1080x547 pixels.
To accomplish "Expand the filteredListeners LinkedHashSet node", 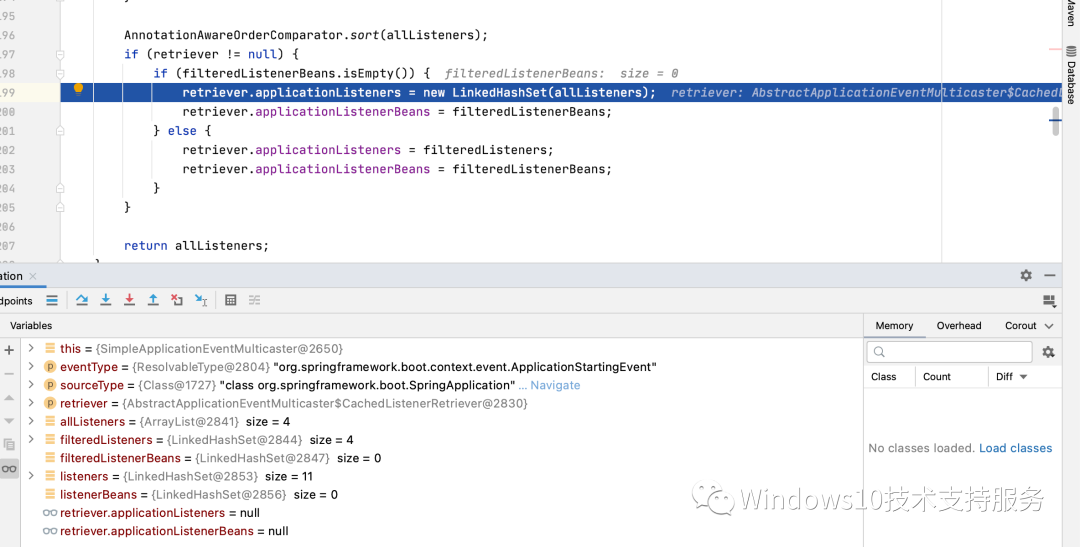I will coord(31,440).
